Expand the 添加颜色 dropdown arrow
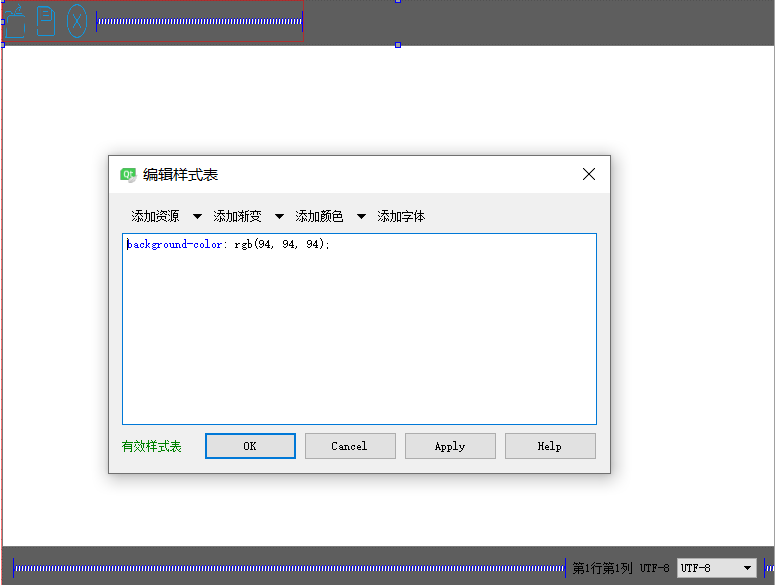Screen dimensions: 775x585 click(x=361, y=216)
